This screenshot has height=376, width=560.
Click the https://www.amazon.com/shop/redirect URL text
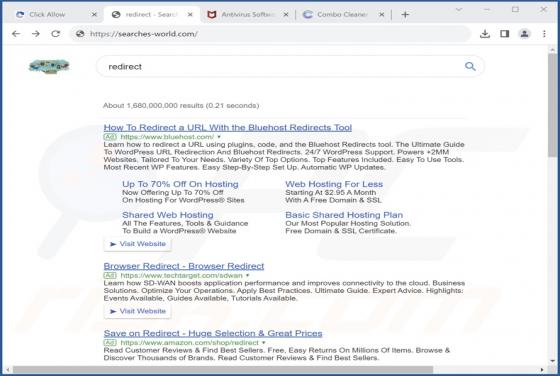[x=189, y=342]
